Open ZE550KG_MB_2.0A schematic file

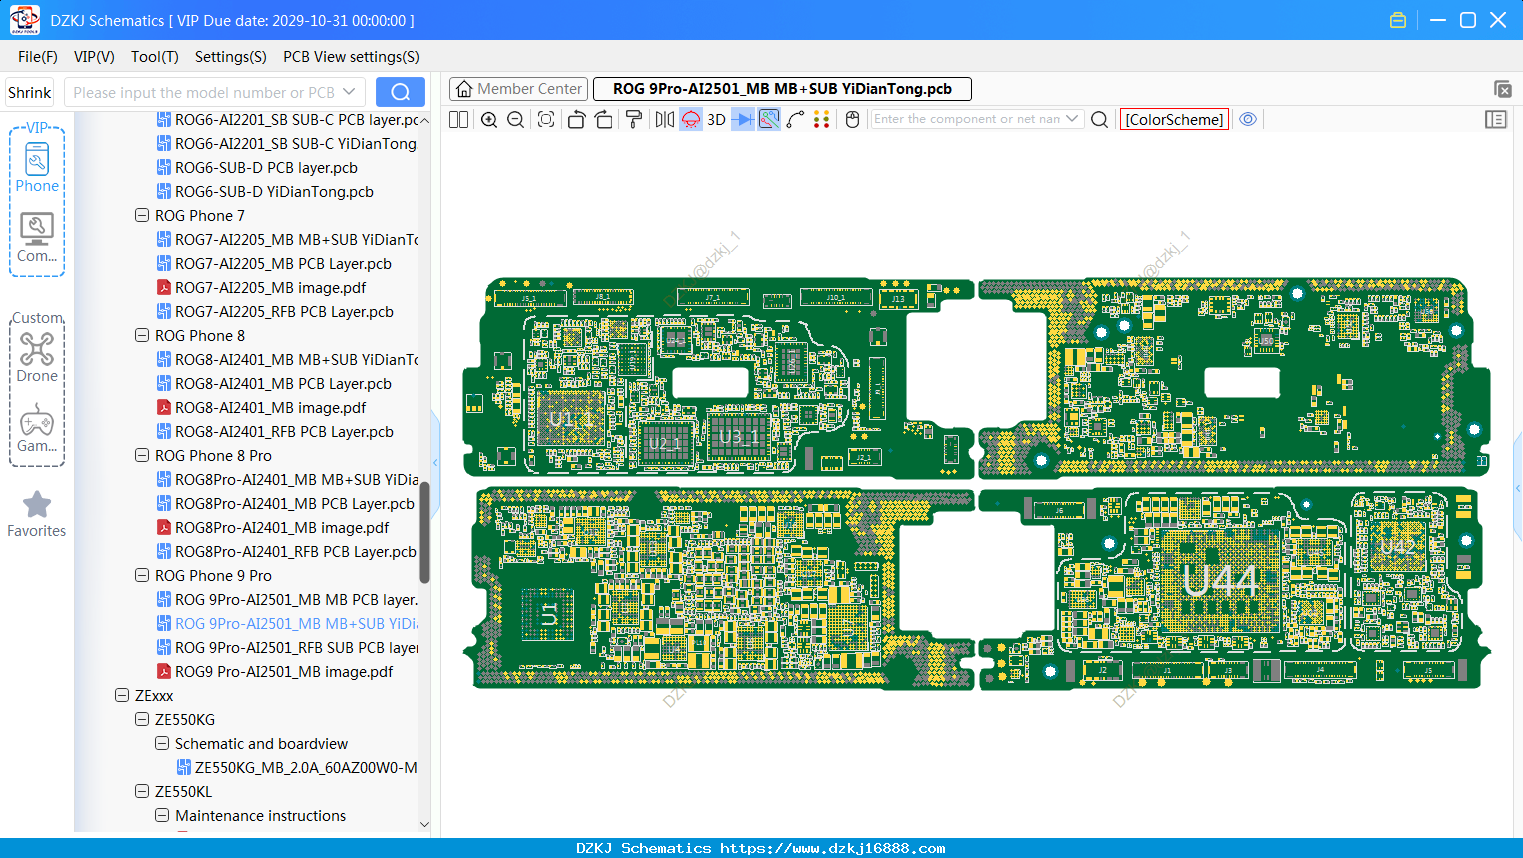pos(298,768)
